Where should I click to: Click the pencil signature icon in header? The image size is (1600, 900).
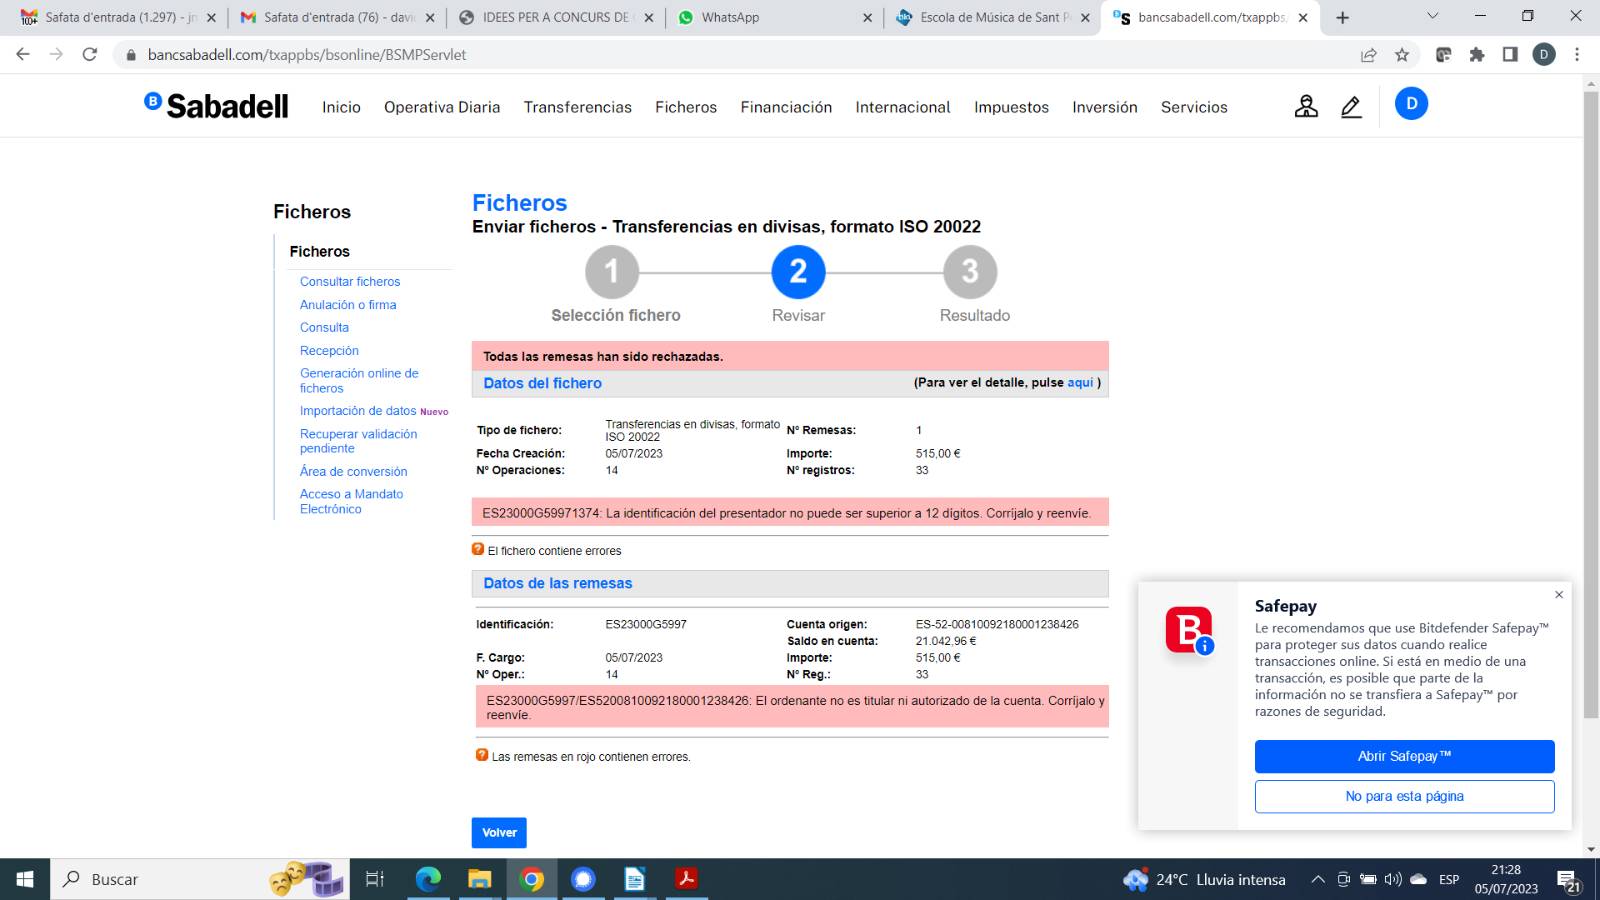pos(1351,106)
